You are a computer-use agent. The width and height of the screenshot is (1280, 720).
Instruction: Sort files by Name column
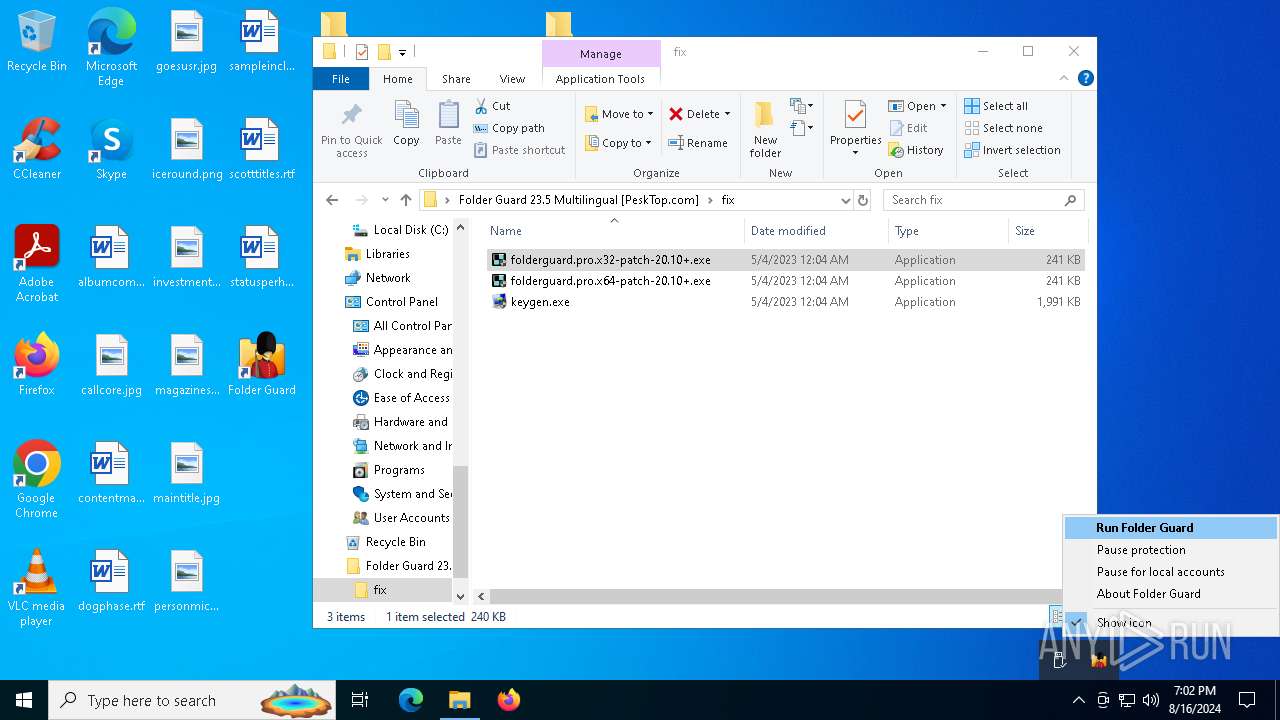(614, 231)
